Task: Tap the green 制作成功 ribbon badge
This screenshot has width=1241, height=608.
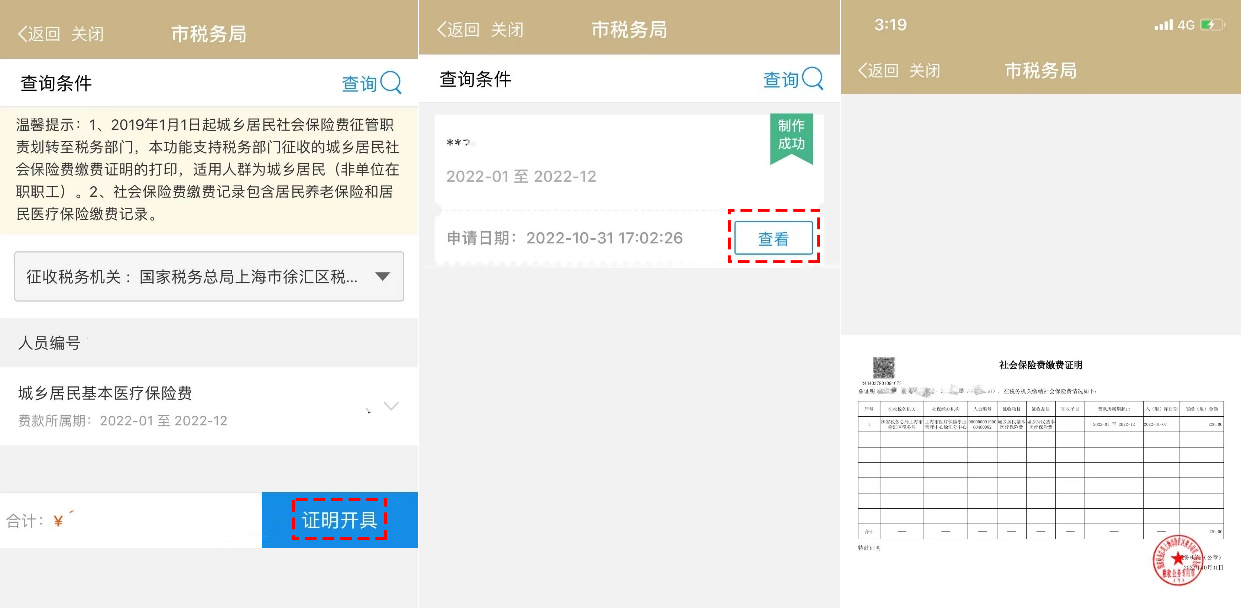Action: pos(791,136)
